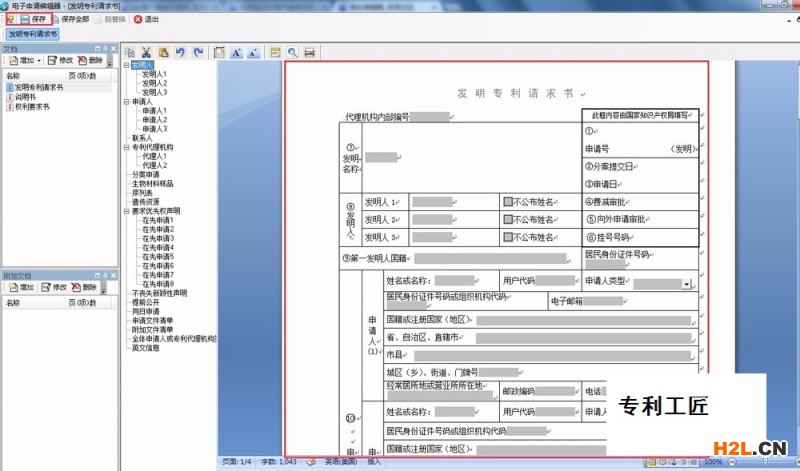Open the 申请人类型 dropdown
This screenshot has width=800, height=471.
click(x=687, y=284)
